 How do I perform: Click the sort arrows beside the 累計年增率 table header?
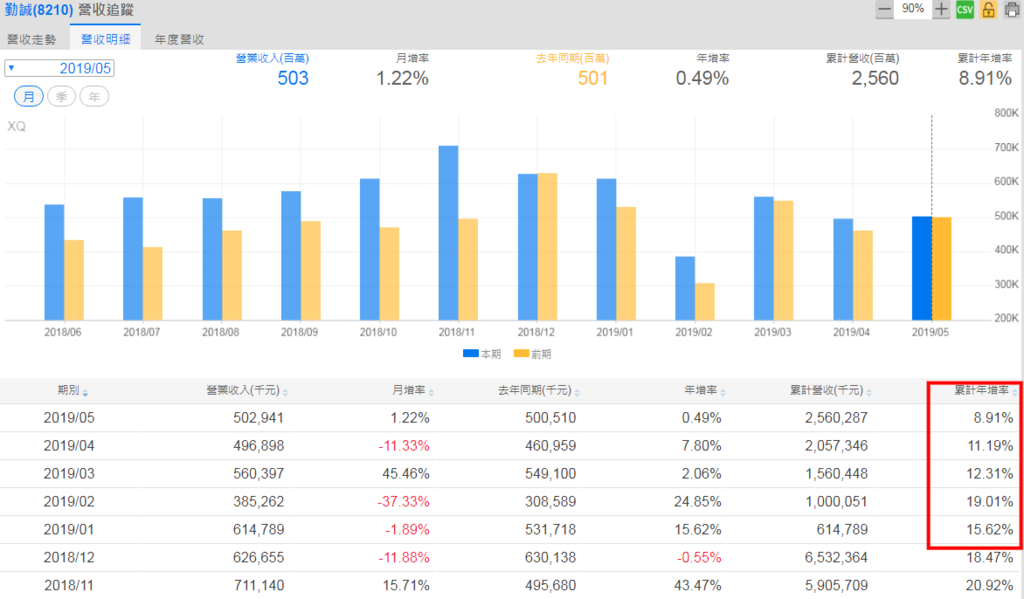point(1015,392)
